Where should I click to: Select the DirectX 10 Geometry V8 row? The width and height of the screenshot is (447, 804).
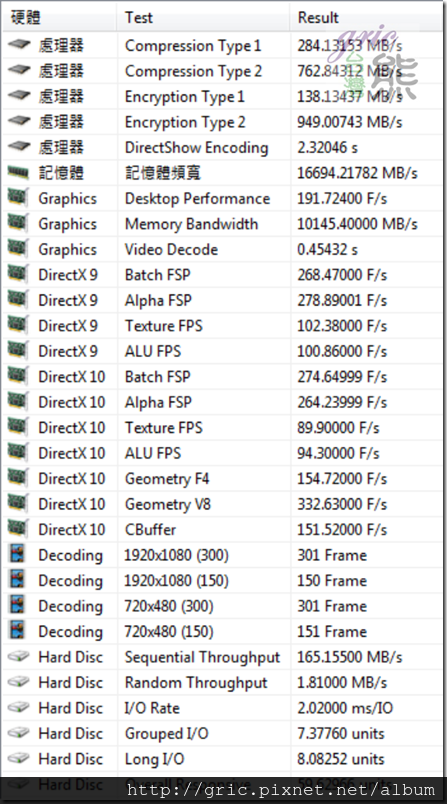222,504
